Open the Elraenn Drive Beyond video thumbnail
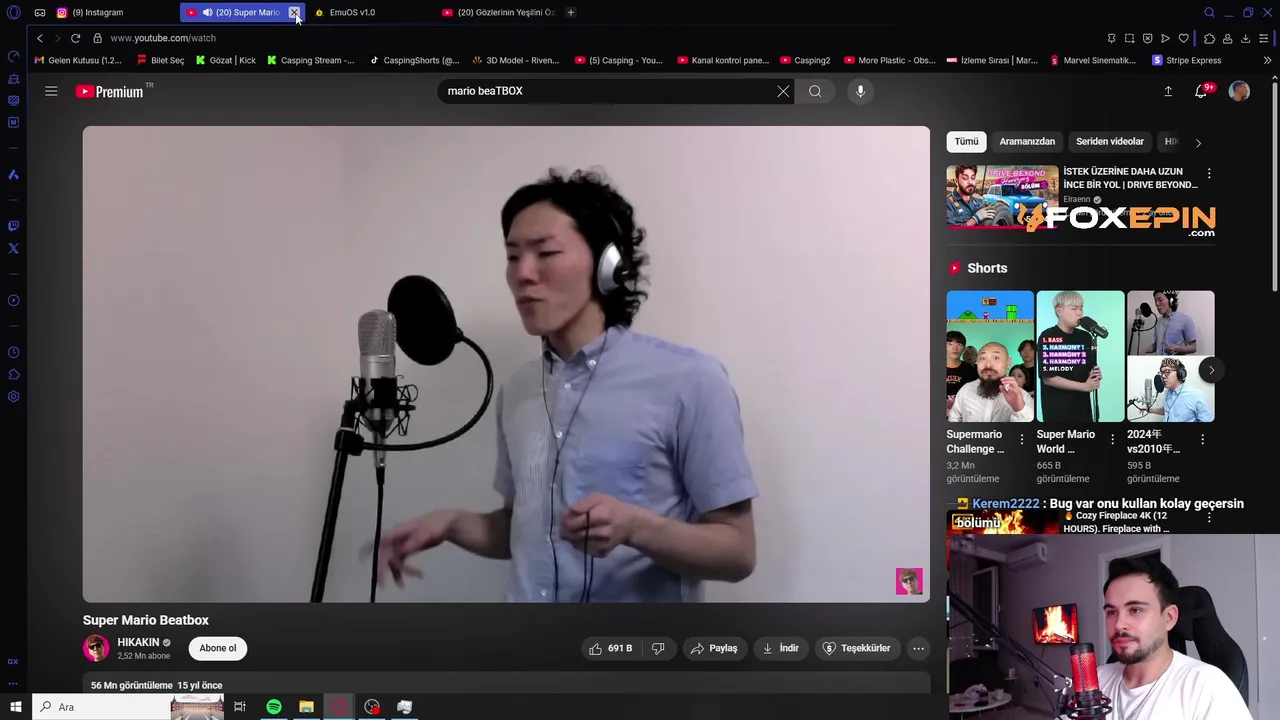Screen dimensions: 1280x720 pyautogui.click(x=1002, y=197)
